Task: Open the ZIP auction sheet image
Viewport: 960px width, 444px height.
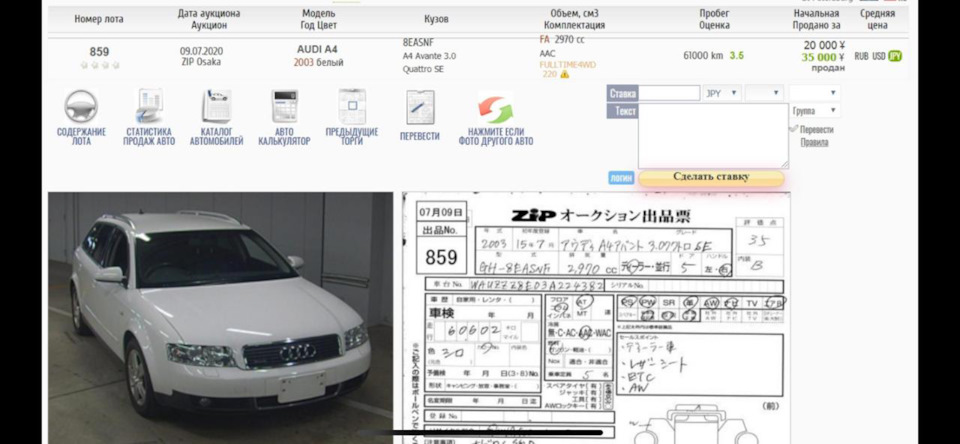Action: coord(596,318)
